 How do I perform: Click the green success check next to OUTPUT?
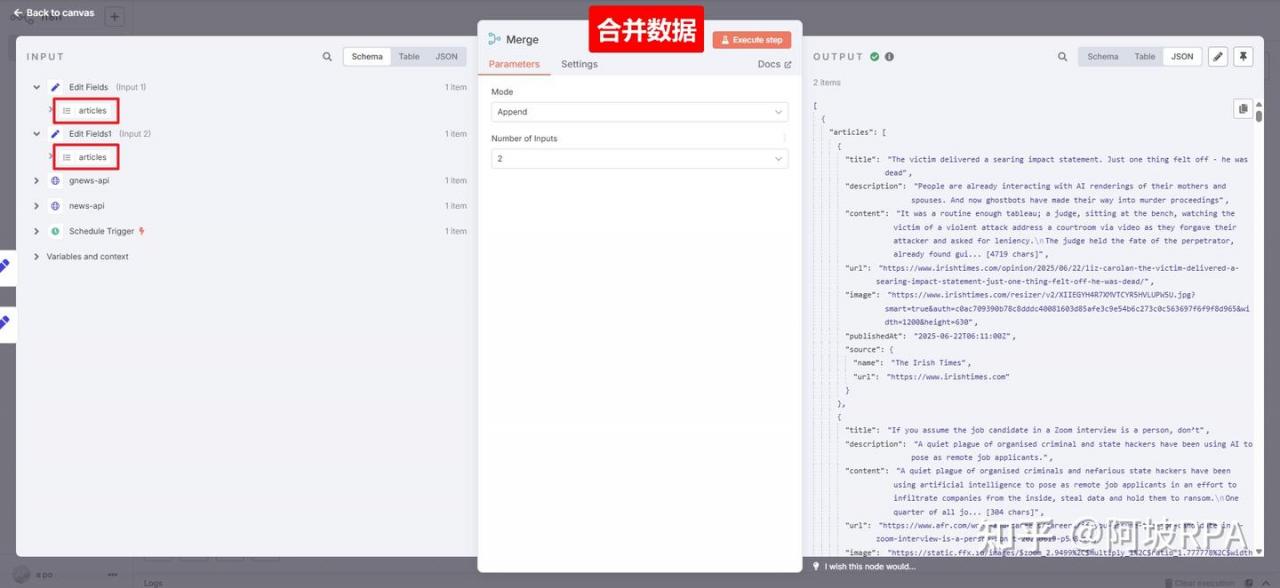point(875,57)
